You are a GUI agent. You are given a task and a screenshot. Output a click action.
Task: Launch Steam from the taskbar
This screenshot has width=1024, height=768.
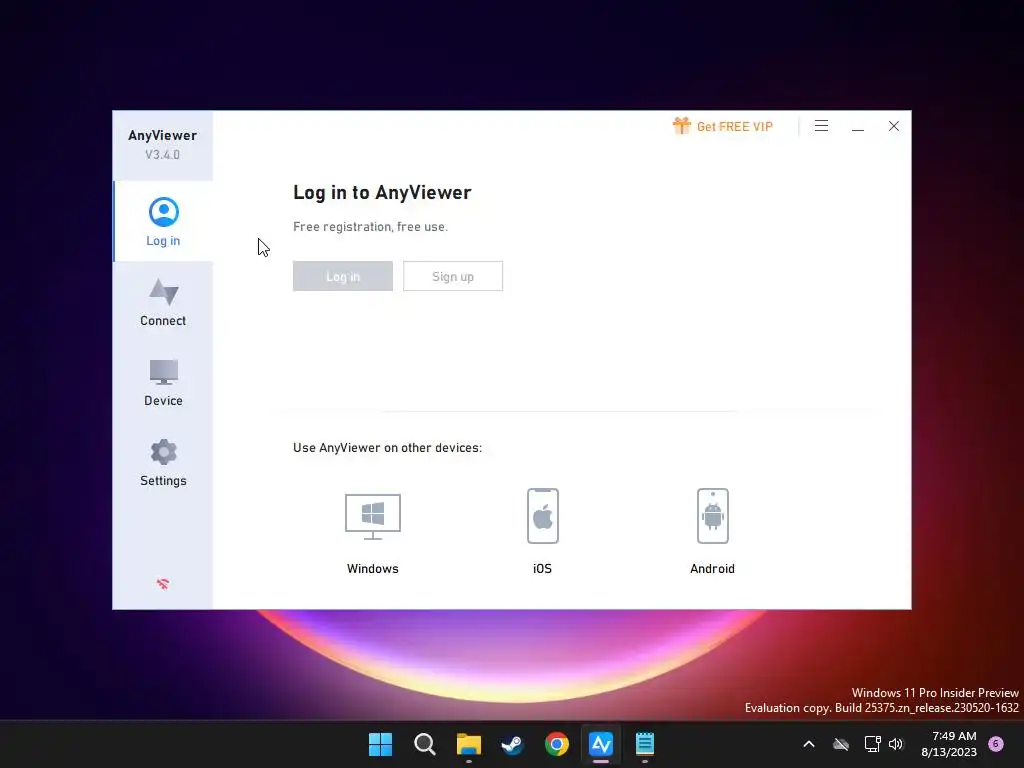coord(513,744)
